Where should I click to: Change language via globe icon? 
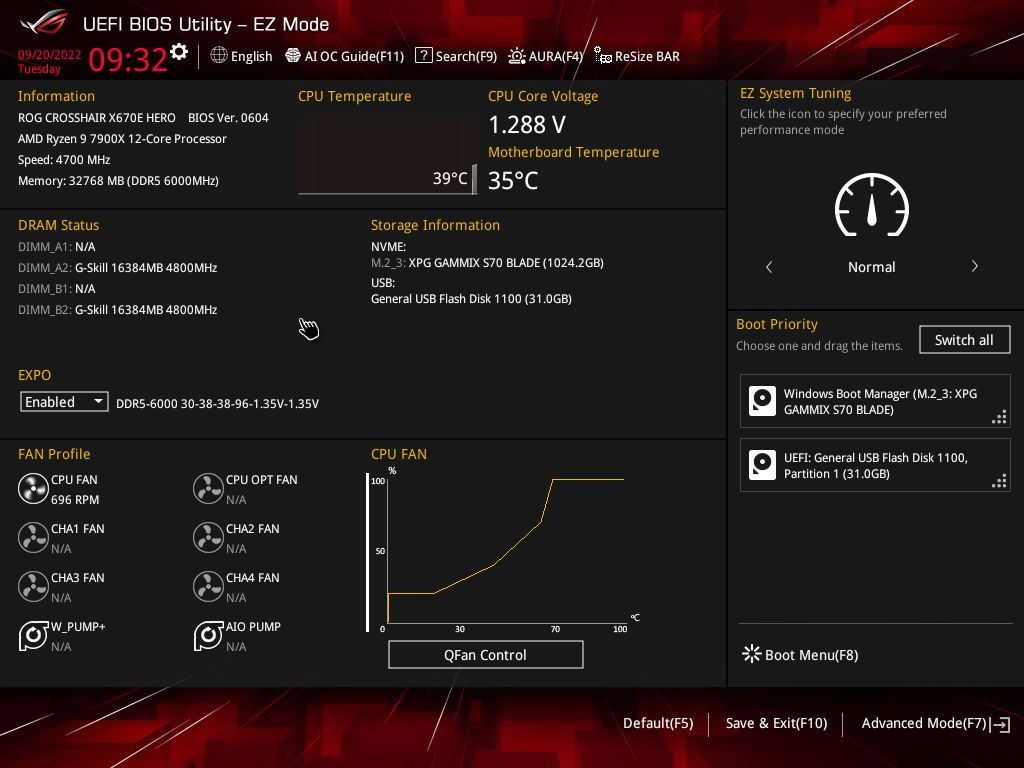coord(219,56)
